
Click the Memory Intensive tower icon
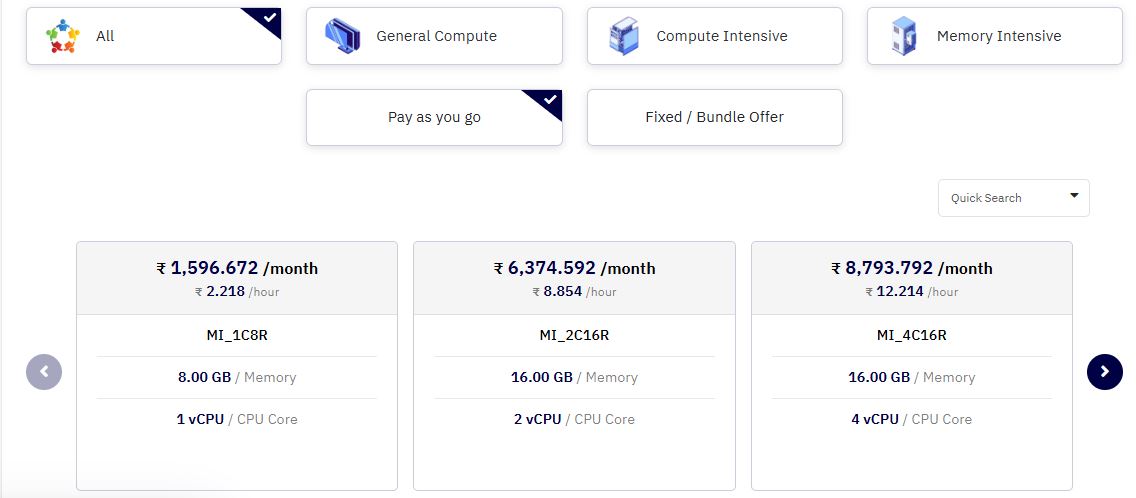[x=903, y=36]
